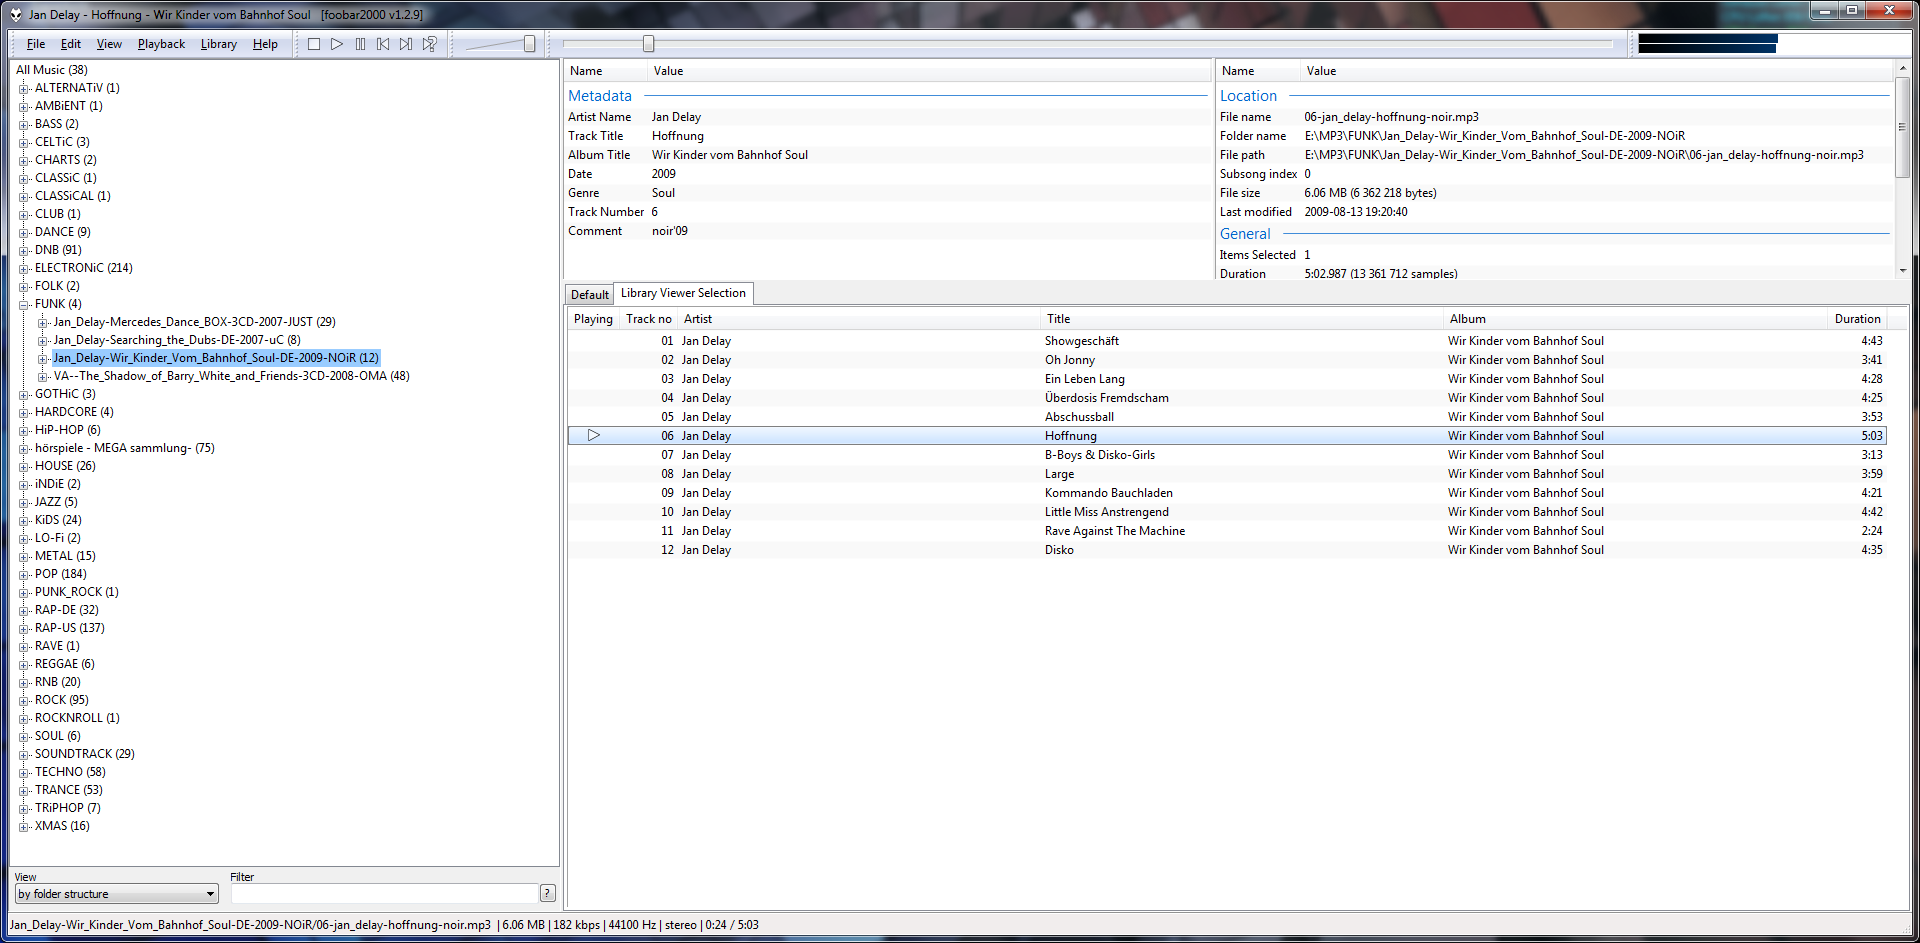
Task: Click the spectrum visualization panel
Action: click(x=1771, y=44)
